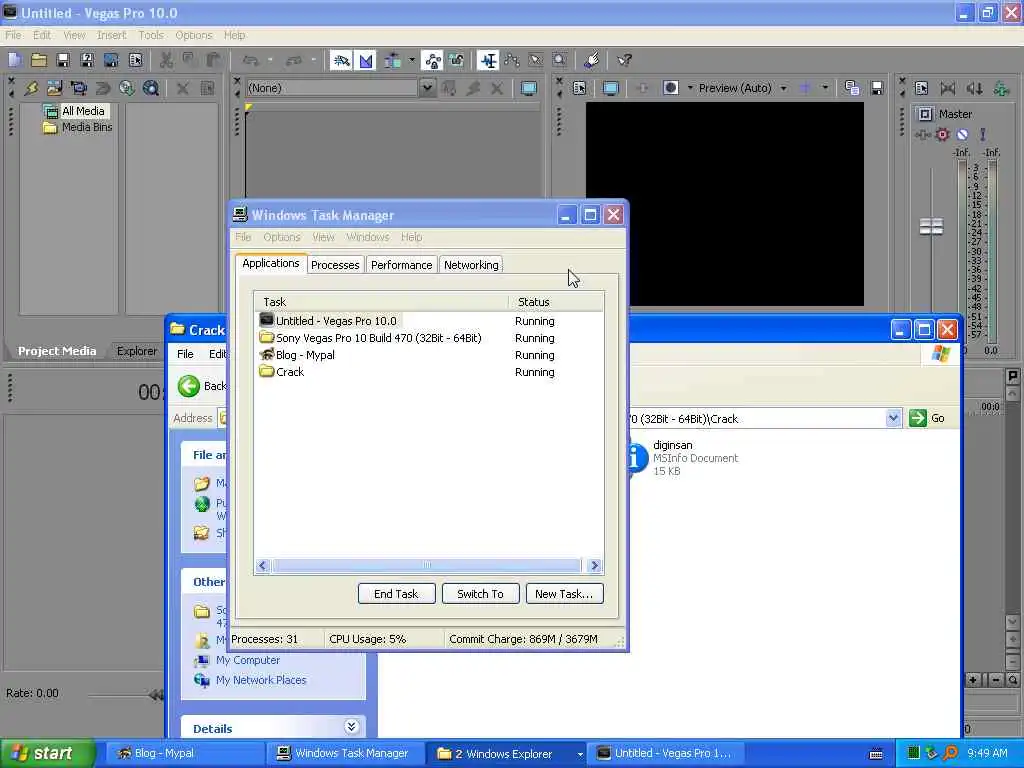1024x768 pixels.
Task: Adjust the Master volume fader
Action: tap(931, 227)
